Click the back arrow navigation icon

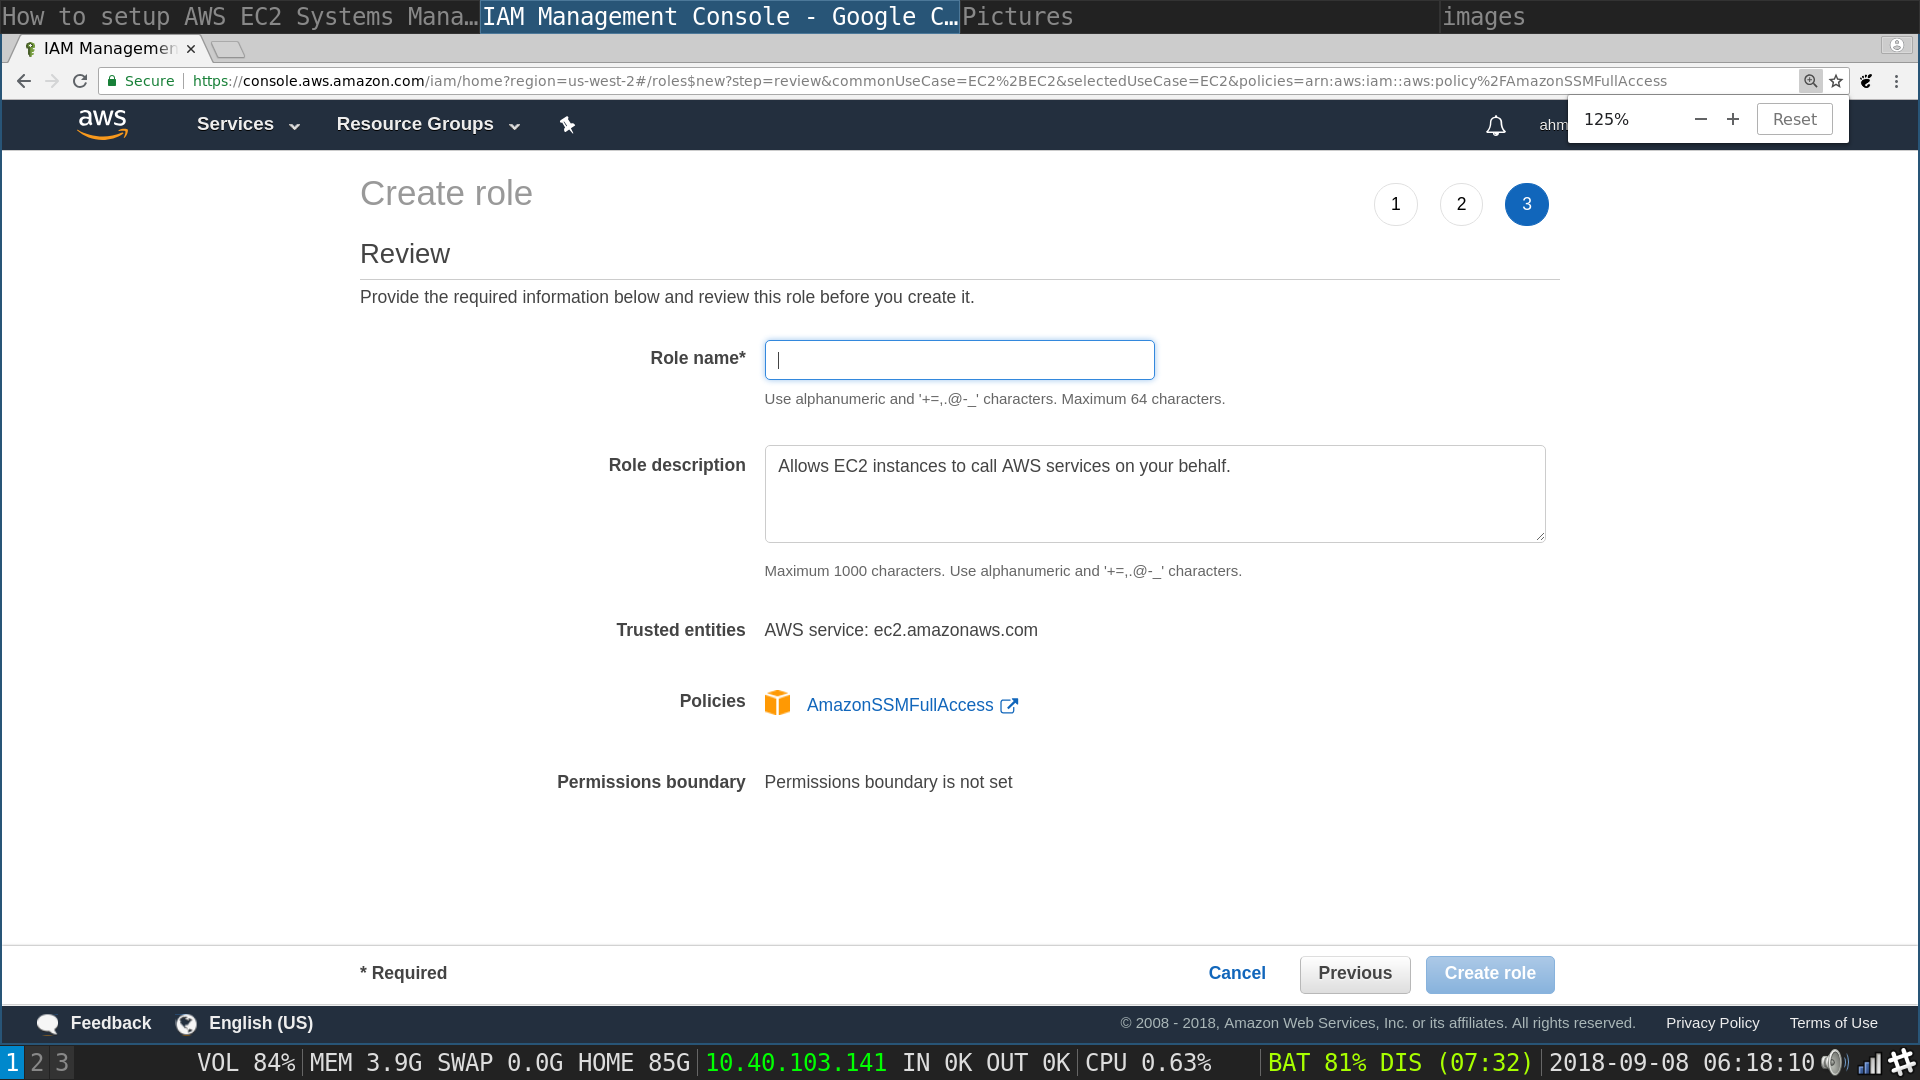point(24,81)
